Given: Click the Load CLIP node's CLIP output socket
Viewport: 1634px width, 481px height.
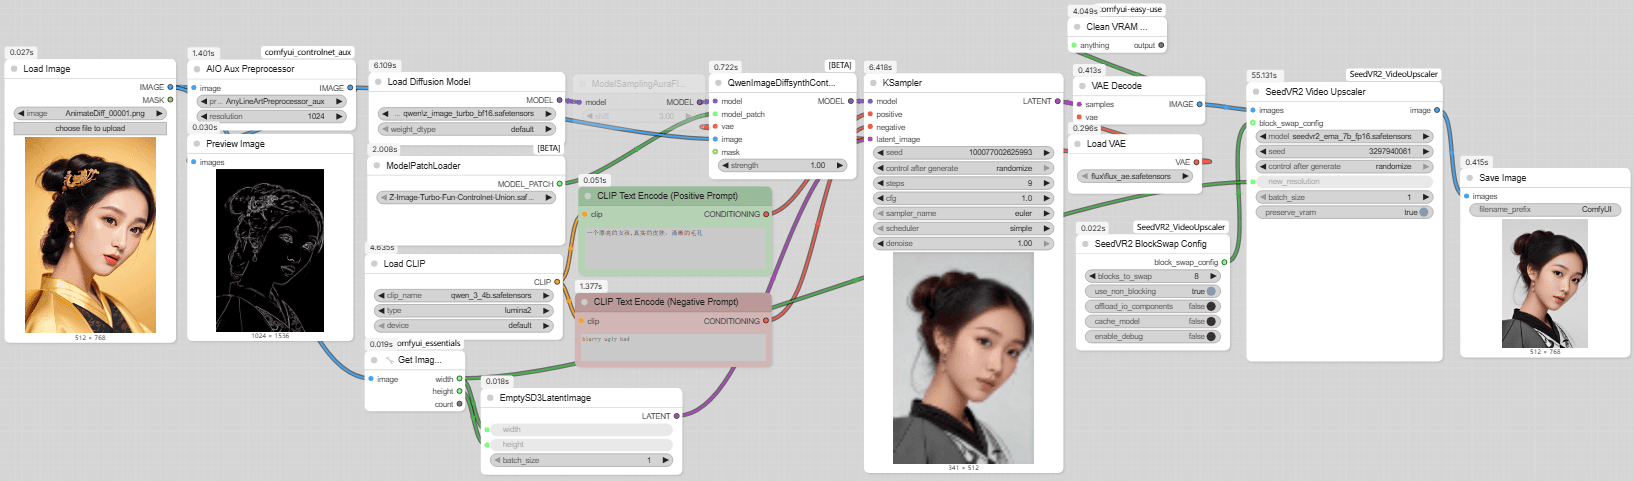Looking at the screenshot, I should 557,282.
